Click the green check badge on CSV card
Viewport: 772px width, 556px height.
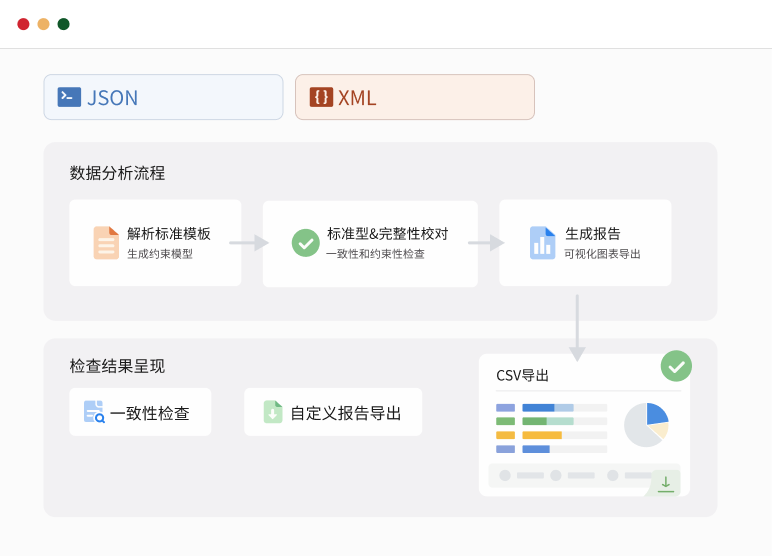tap(676, 366)
